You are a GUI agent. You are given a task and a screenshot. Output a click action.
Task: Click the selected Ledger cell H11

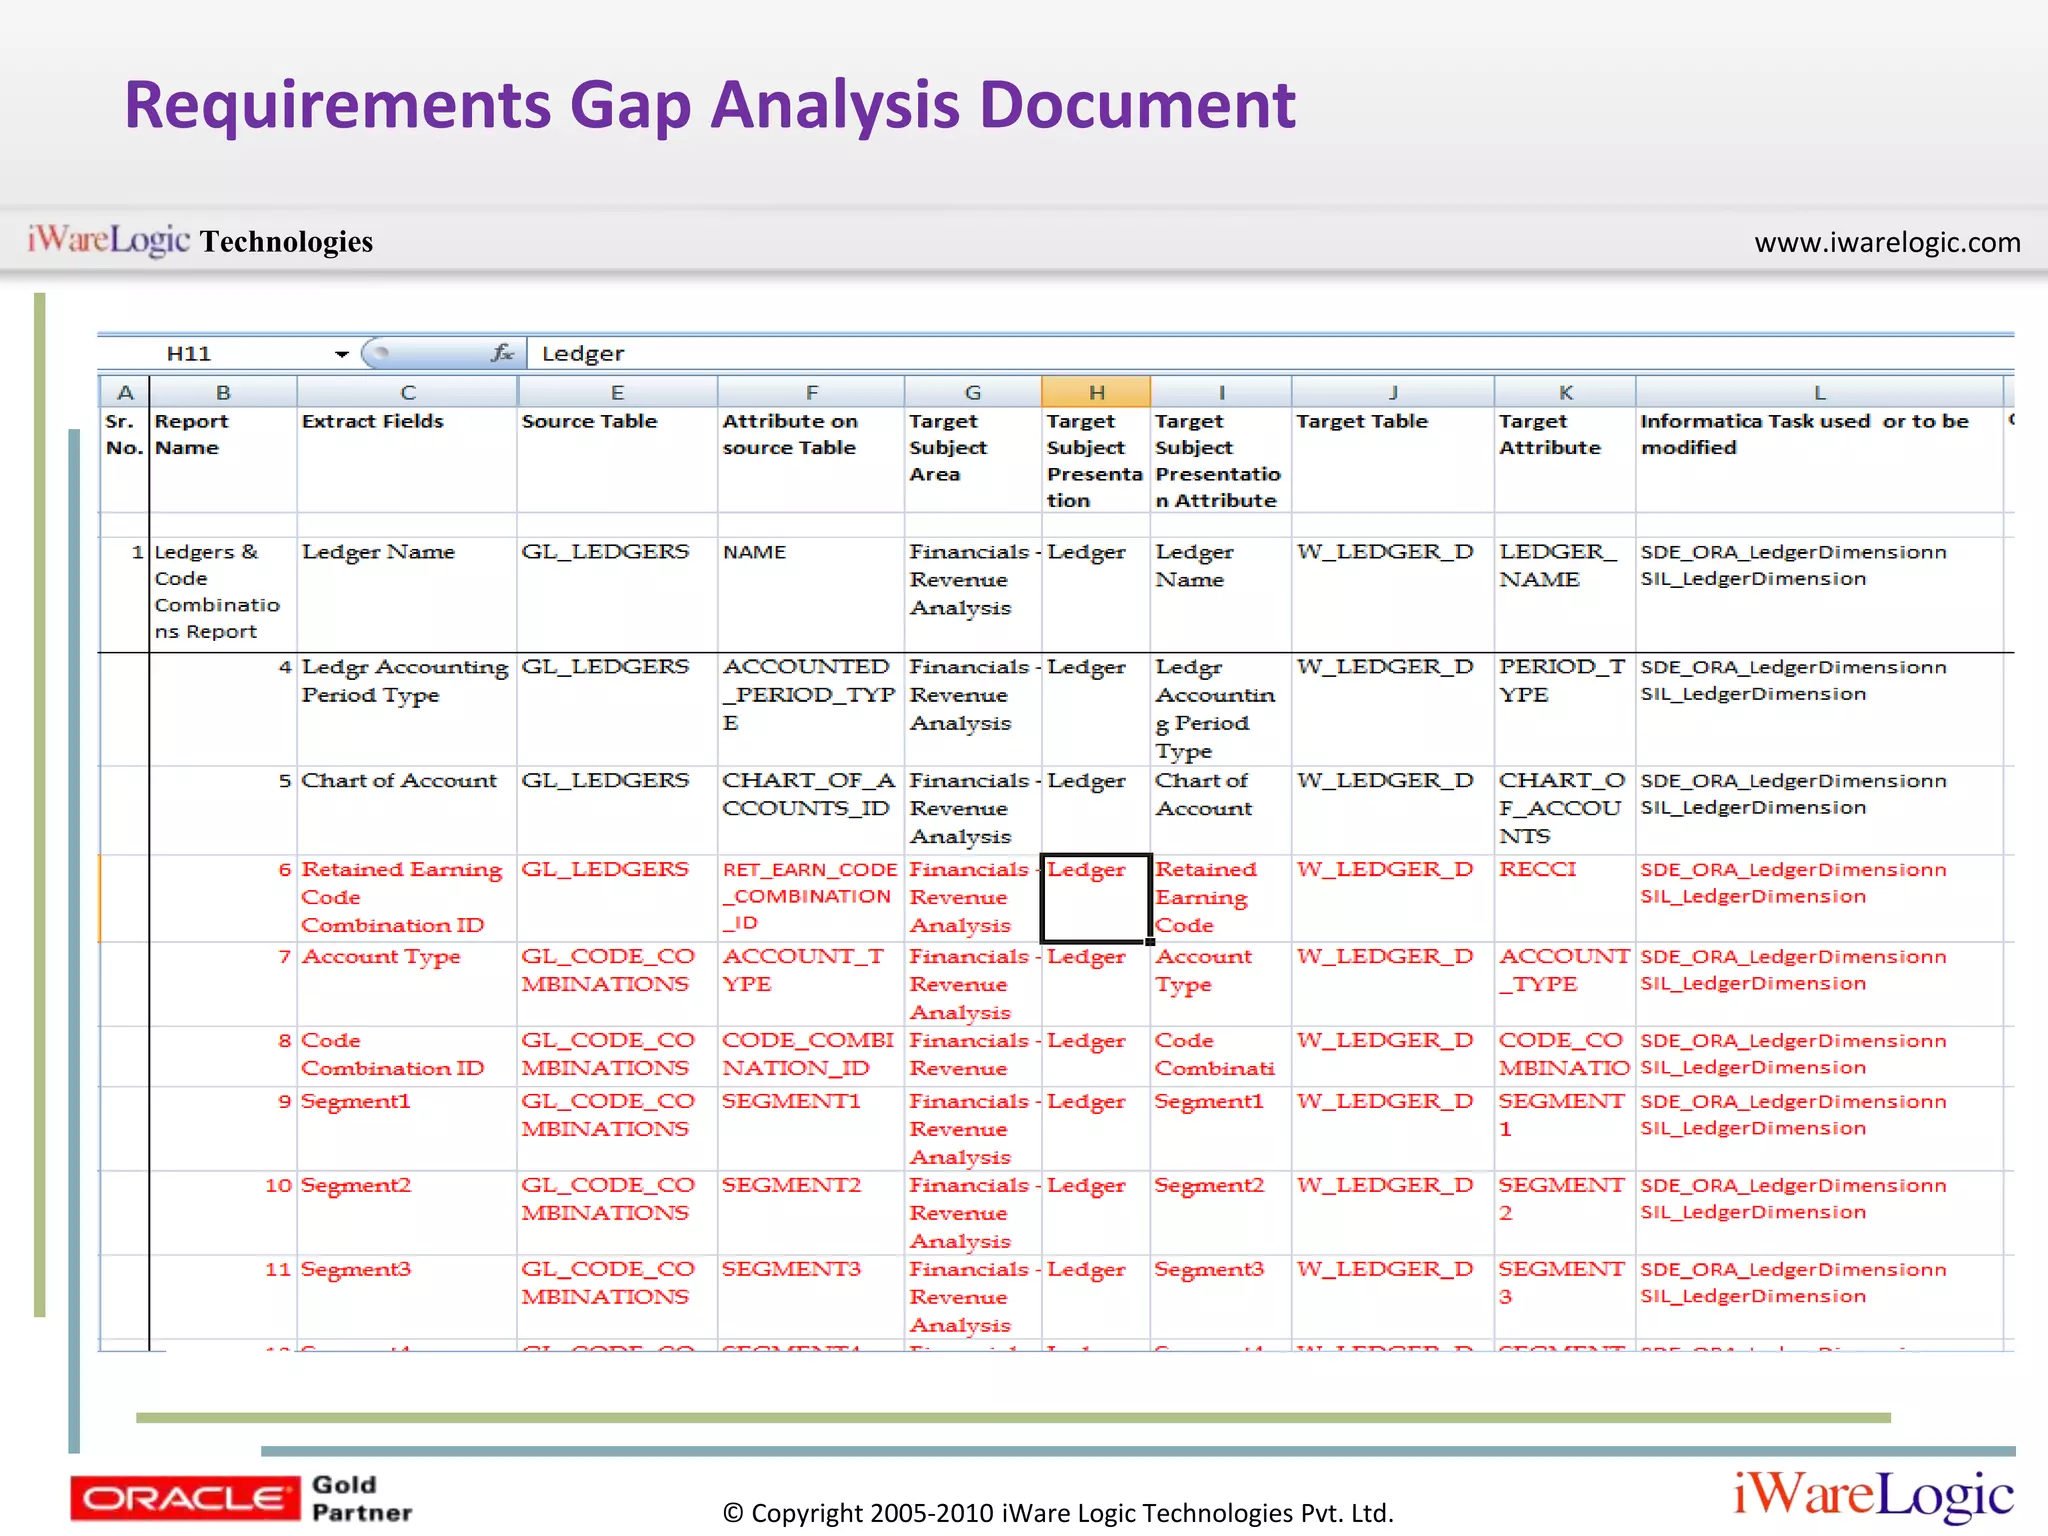(1096, 898)
